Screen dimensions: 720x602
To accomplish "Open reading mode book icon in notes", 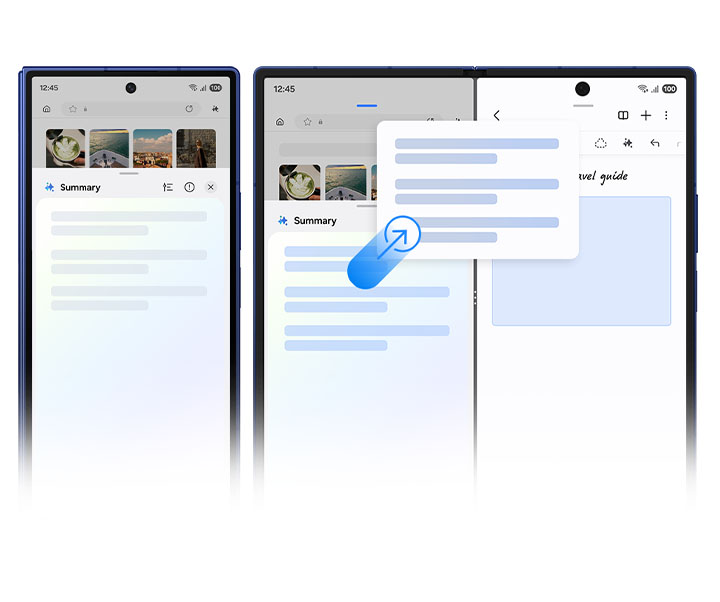I will (623, 116).
